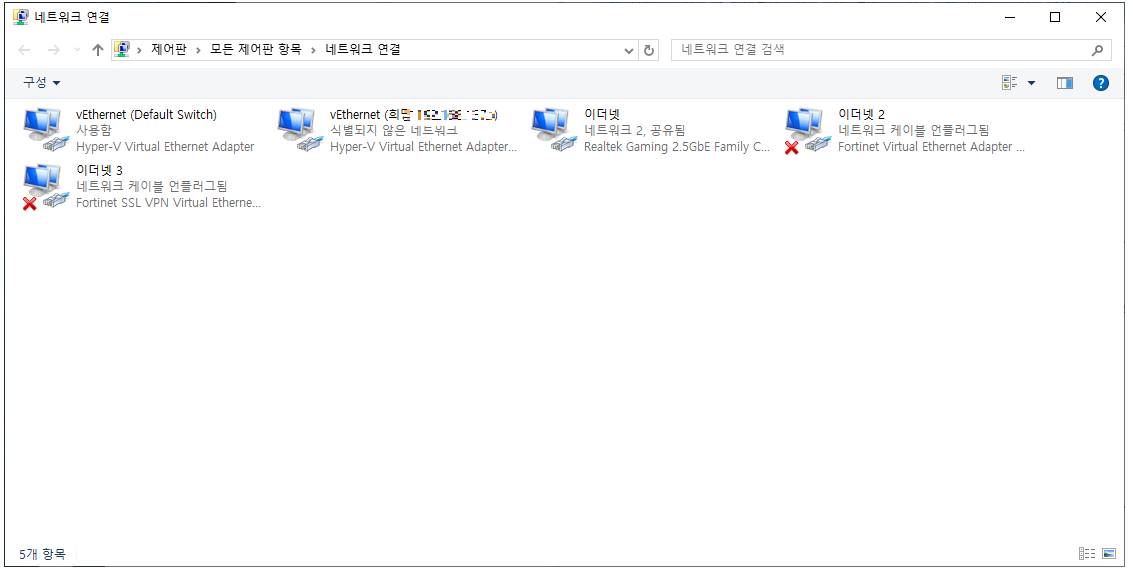This screenshot has width=1133, height=569.
Task: Click 네트워크 2, 공유됨 status text
Action: [x=634, y=130]
